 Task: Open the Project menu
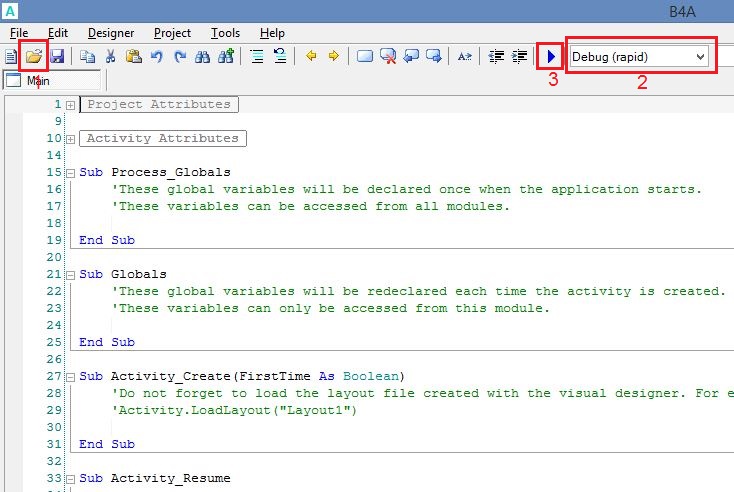(172, 33)
